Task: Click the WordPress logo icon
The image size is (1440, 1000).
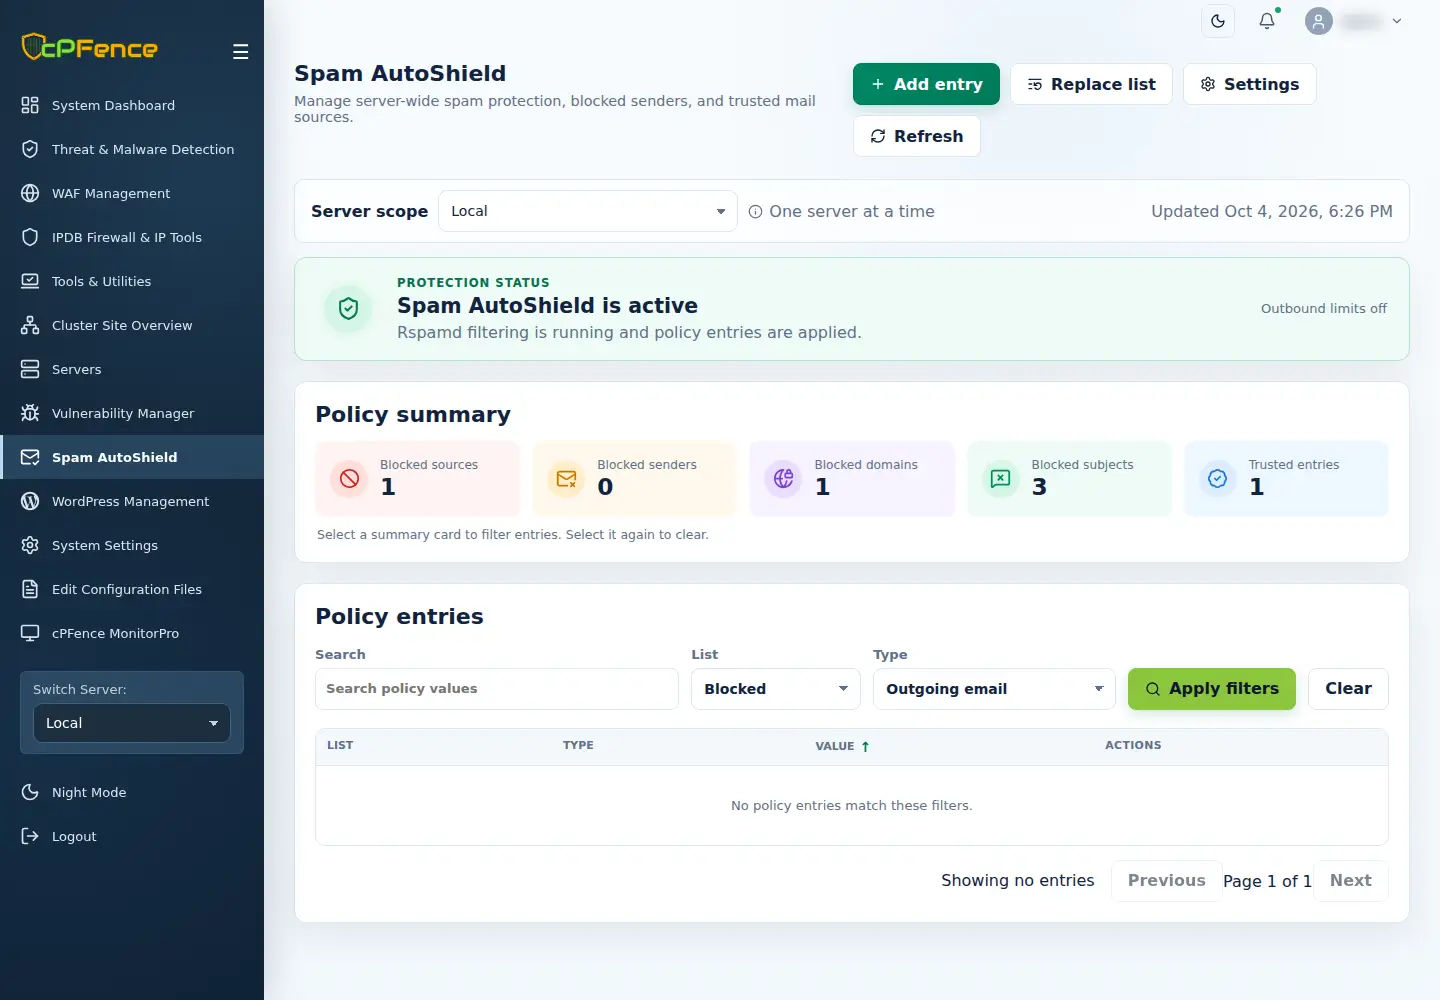Action: 30,501
